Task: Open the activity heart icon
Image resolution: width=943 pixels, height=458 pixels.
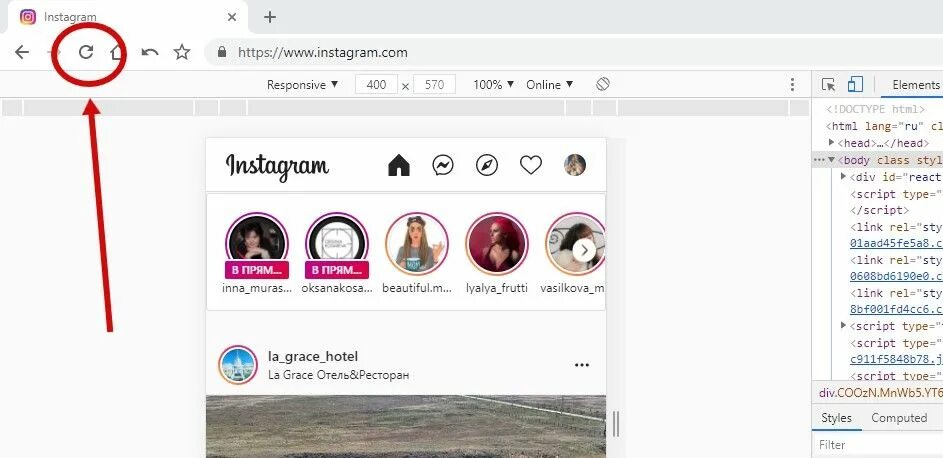Action: tap(531, 165)
